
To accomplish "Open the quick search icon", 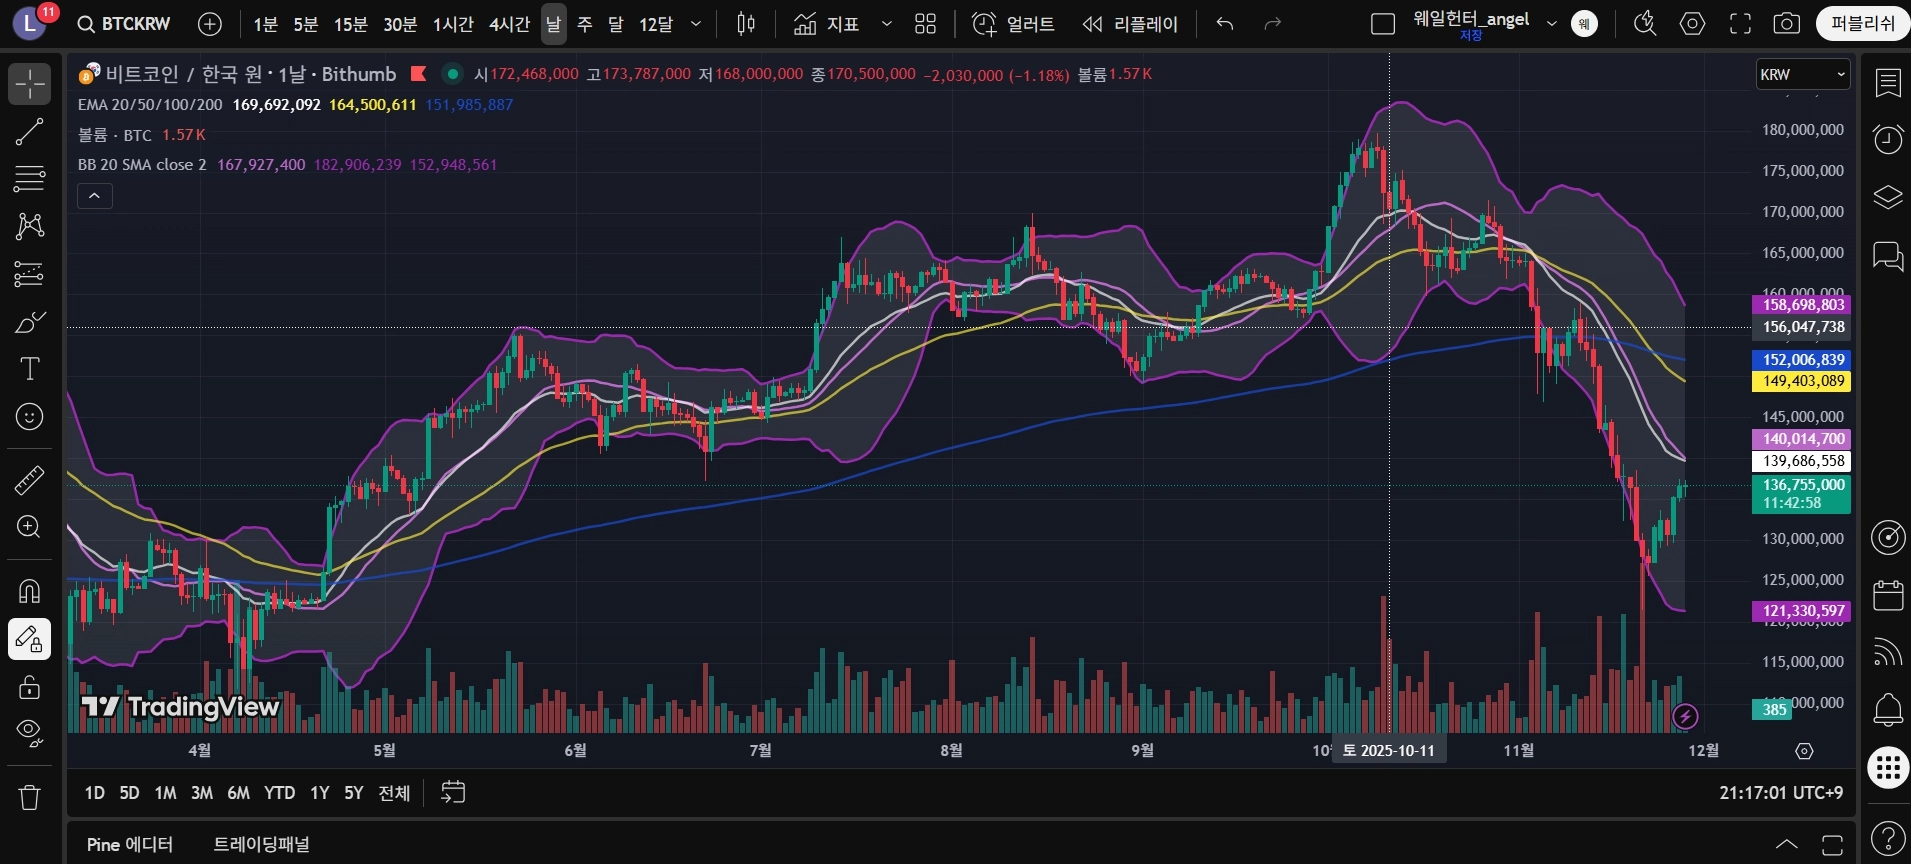I will click(1645, 24).
